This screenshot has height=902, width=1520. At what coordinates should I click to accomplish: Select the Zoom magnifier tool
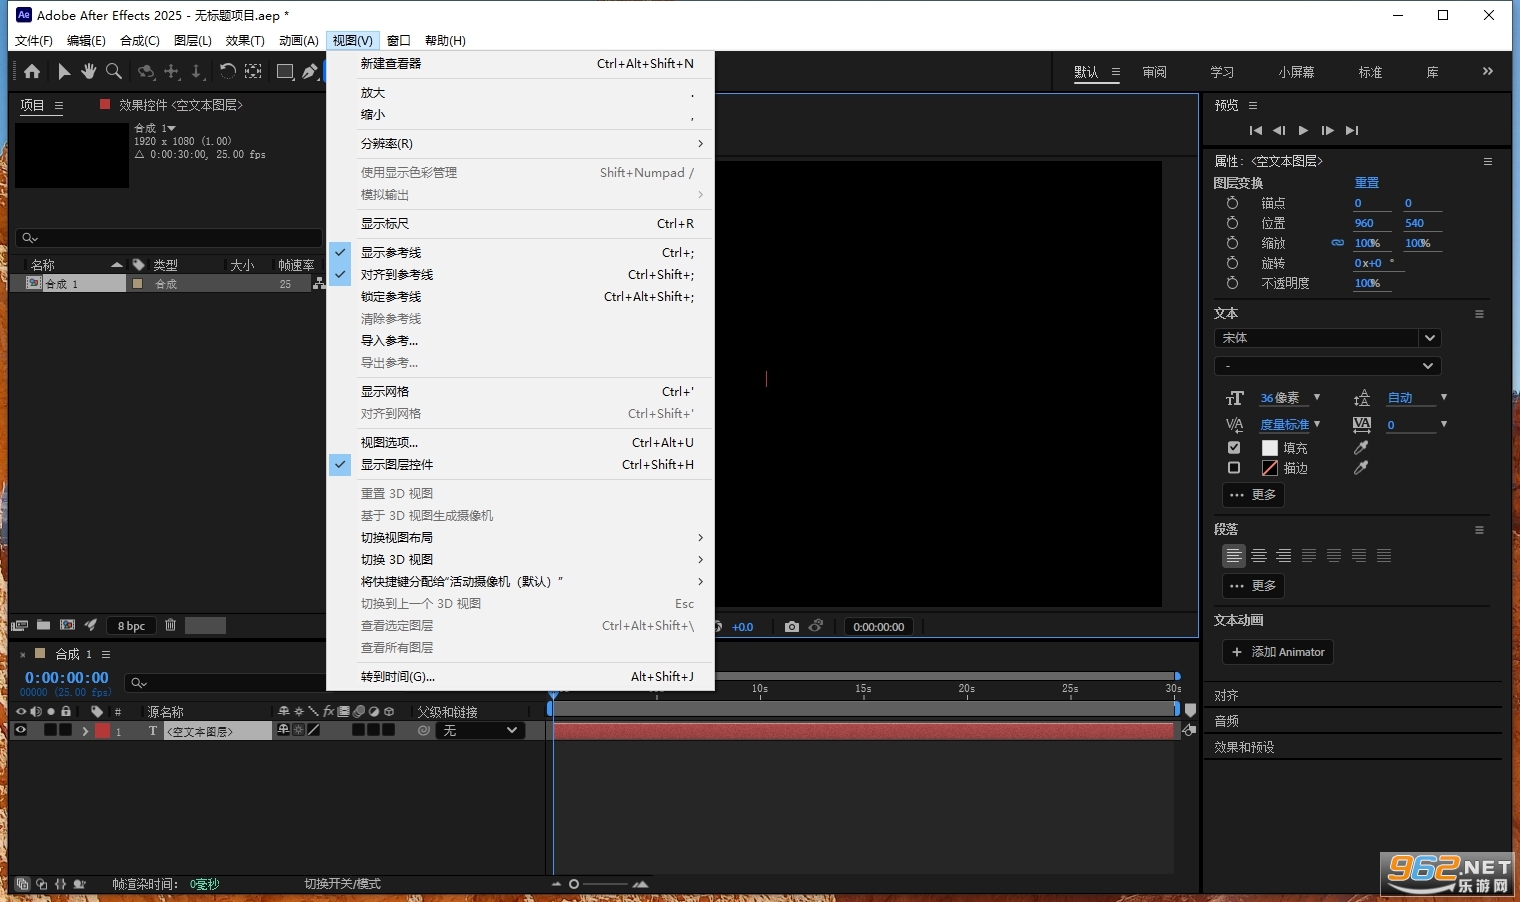(114, 71)
